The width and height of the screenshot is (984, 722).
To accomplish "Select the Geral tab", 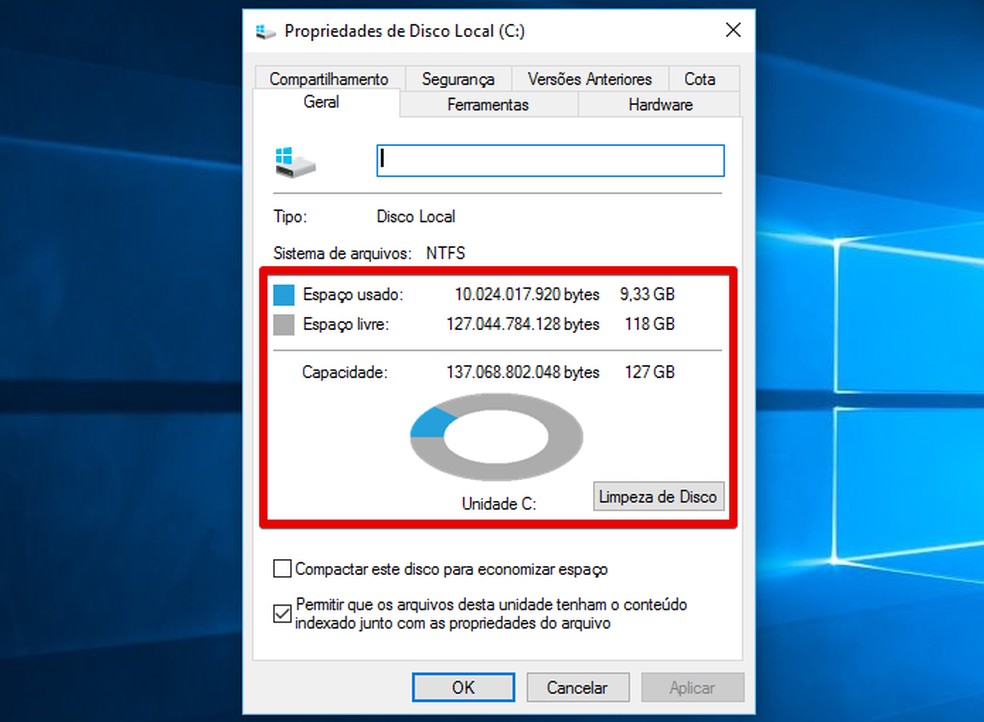I will pos(321,102).
